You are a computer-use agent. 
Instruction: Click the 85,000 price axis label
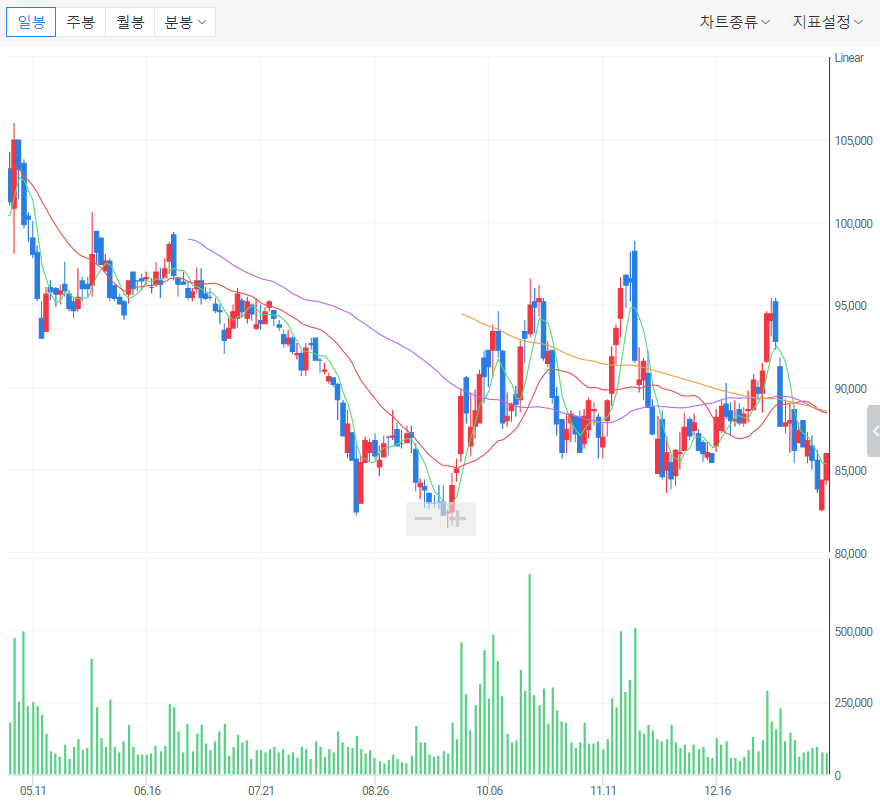(850, 471)
